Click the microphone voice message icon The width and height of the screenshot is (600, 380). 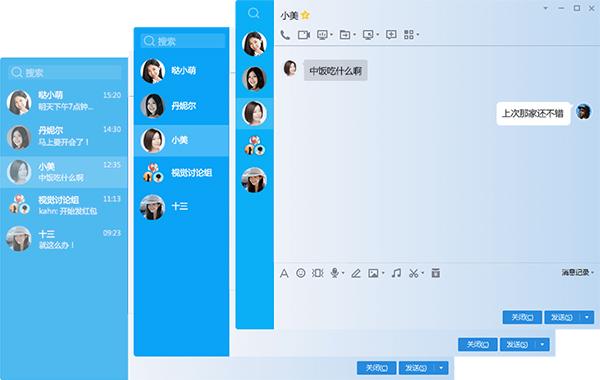click(335, 273)
